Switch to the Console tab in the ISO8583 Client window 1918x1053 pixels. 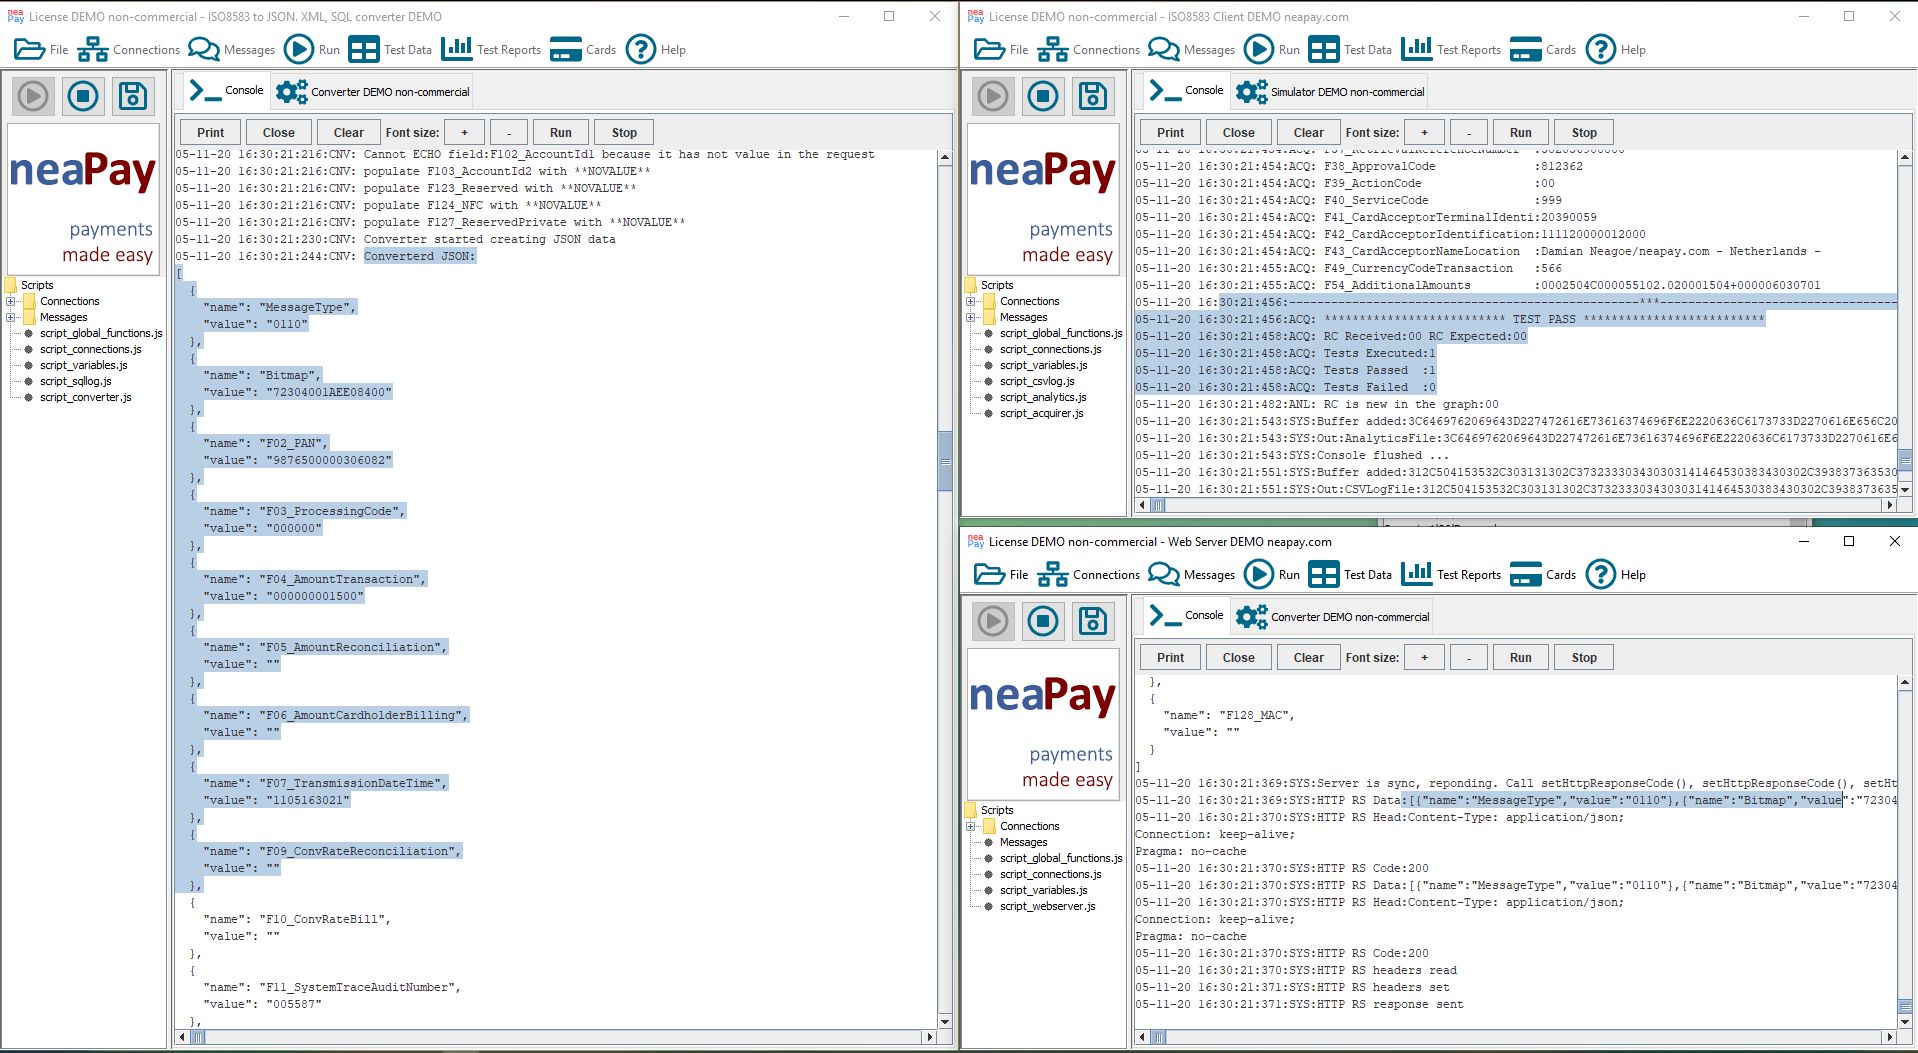click(x=1186, y=91)
